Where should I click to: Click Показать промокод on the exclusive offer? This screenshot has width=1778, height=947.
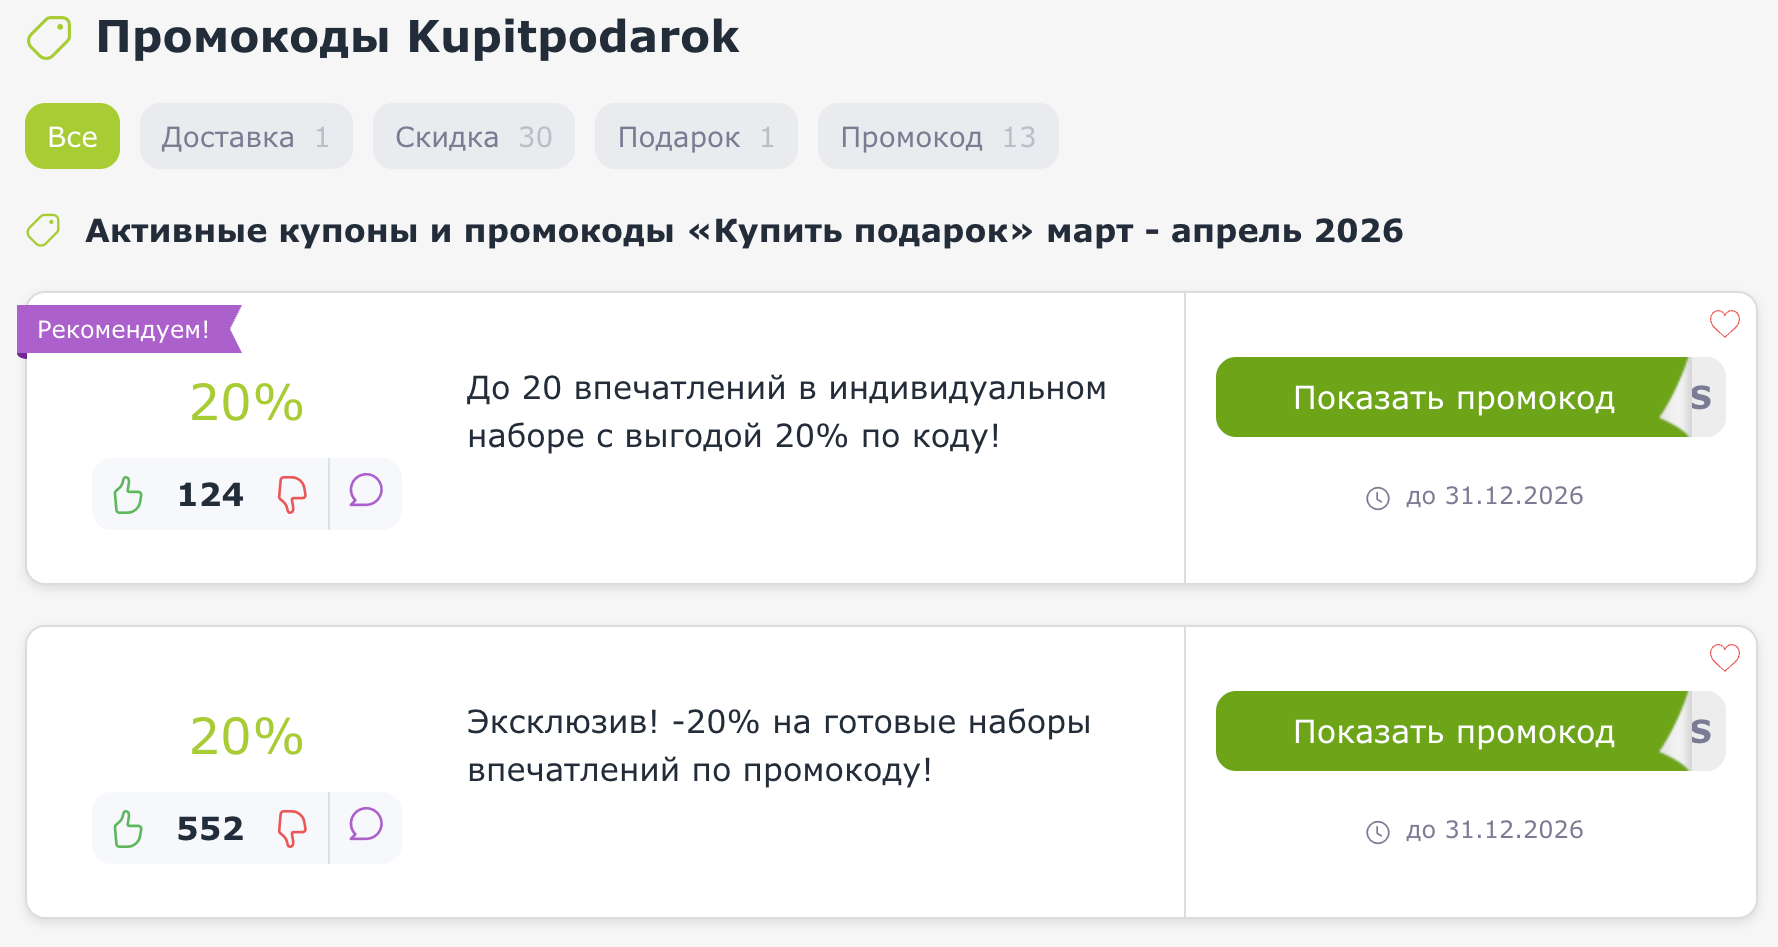tap(1454, 731)
